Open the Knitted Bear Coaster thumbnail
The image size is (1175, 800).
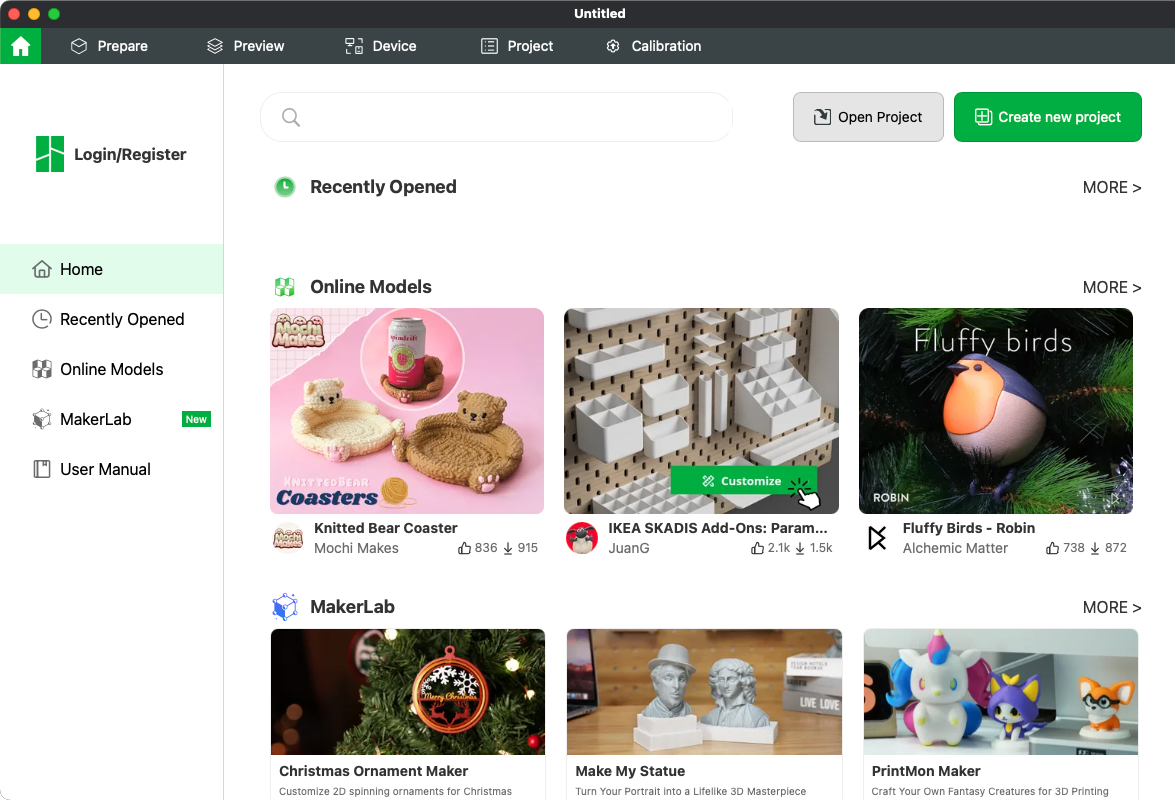407,410
